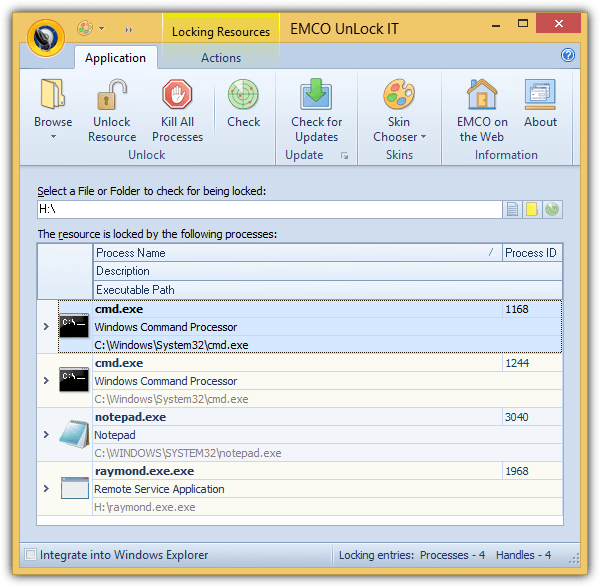Screen dimensions: 600x586
Task: Click notepad.exe process name
Action: coord(130,417)
